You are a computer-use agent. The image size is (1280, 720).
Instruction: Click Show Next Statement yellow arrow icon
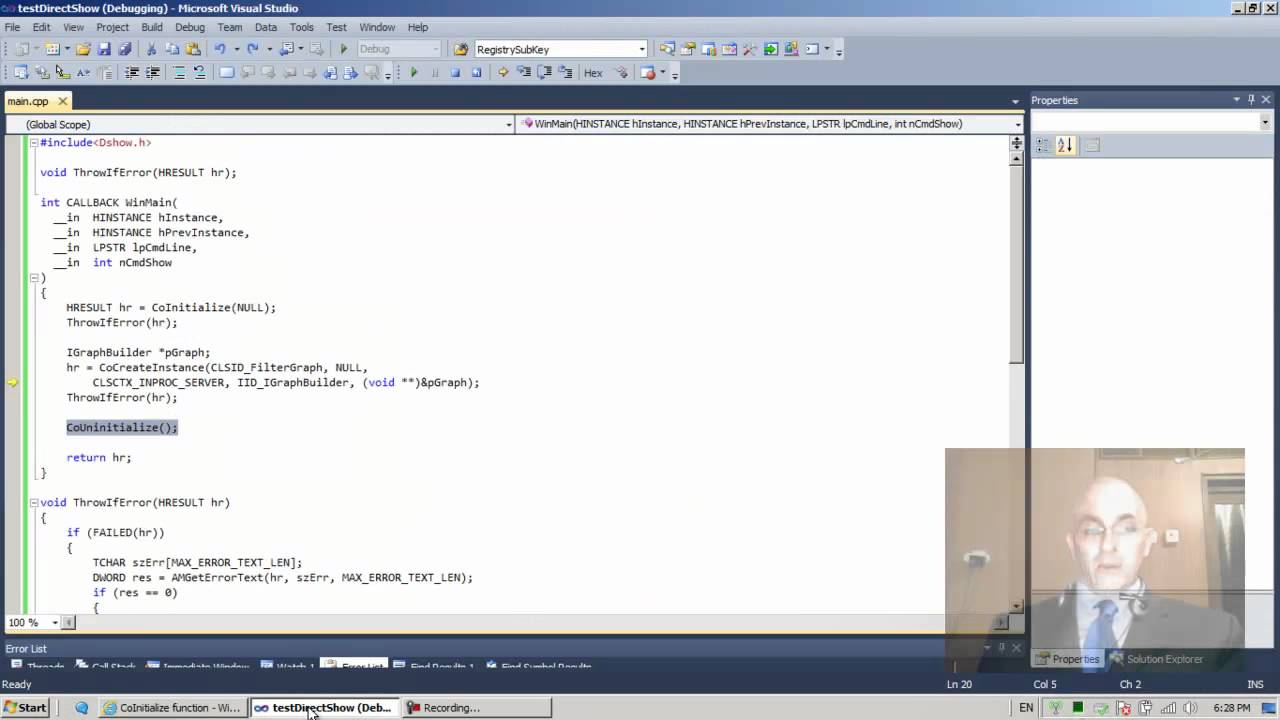(503, 72)
